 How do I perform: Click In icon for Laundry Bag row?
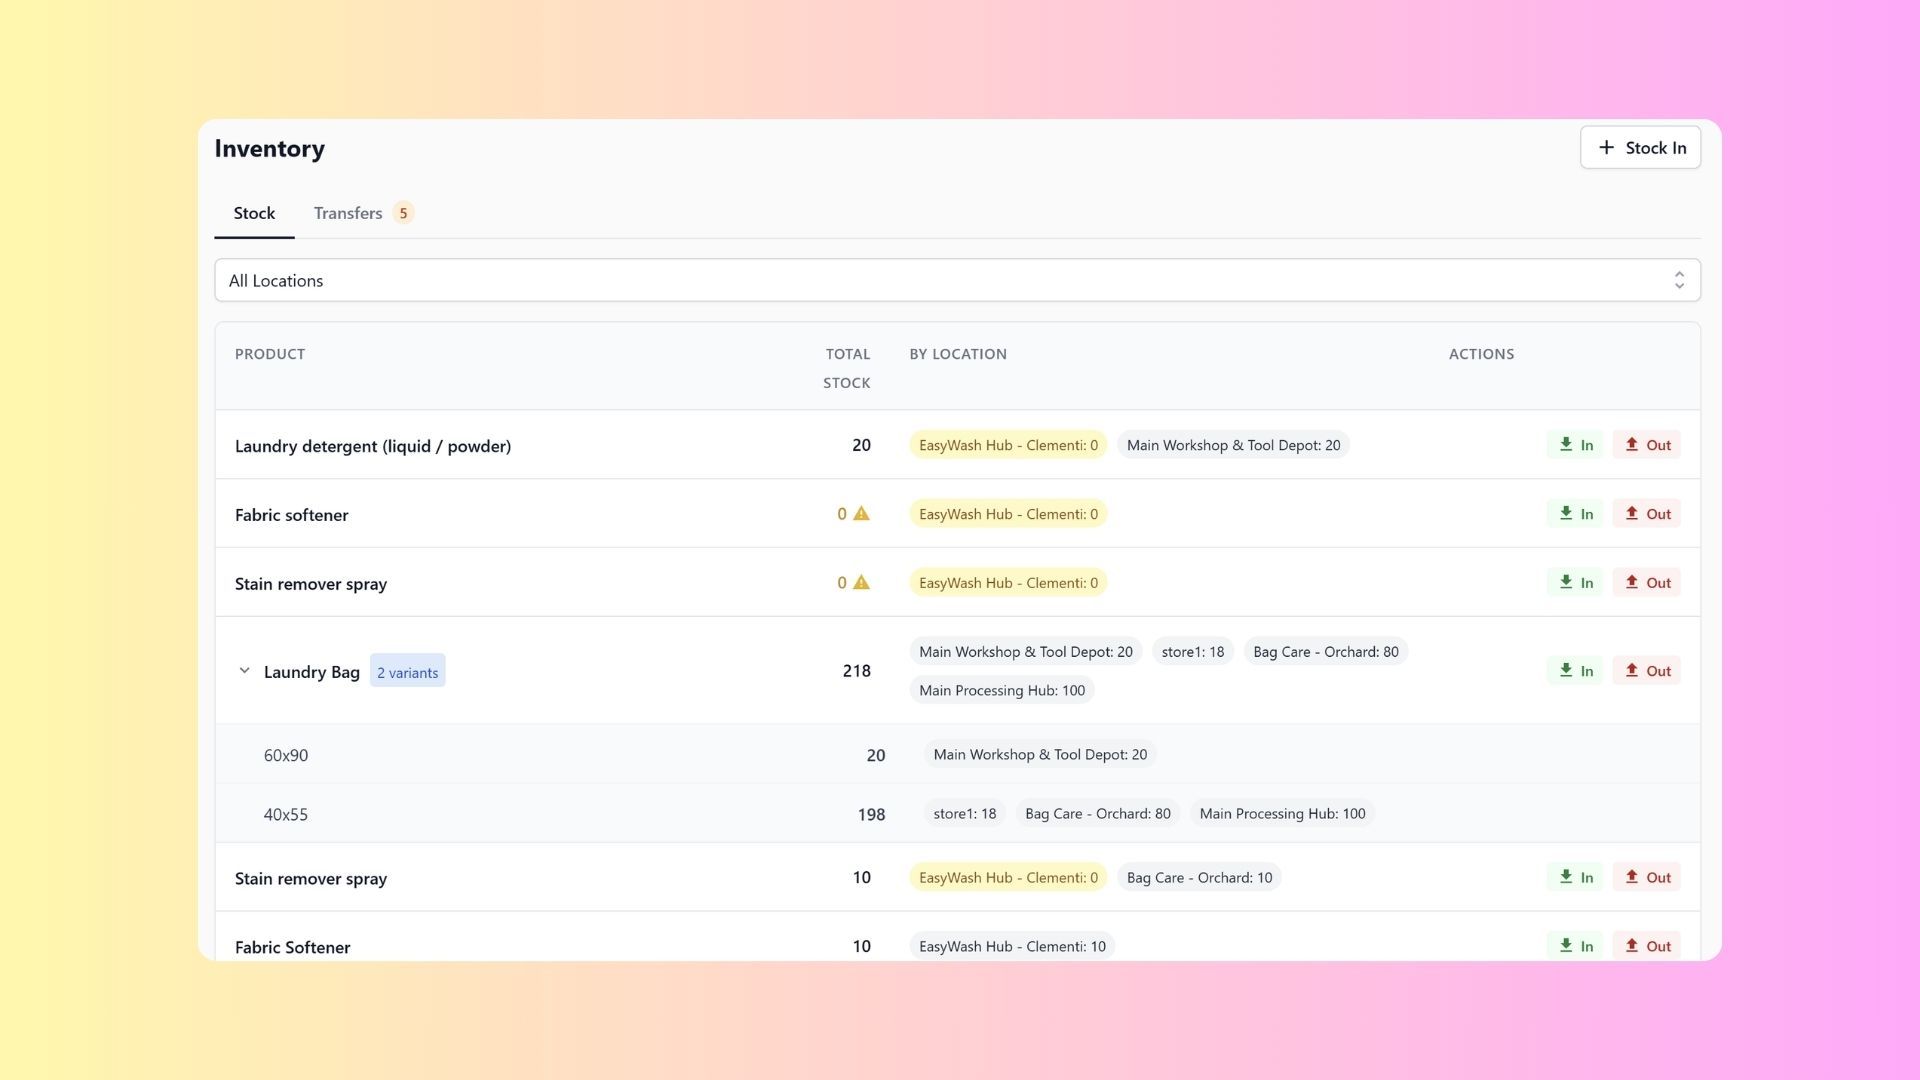(x=1566, y=671)
